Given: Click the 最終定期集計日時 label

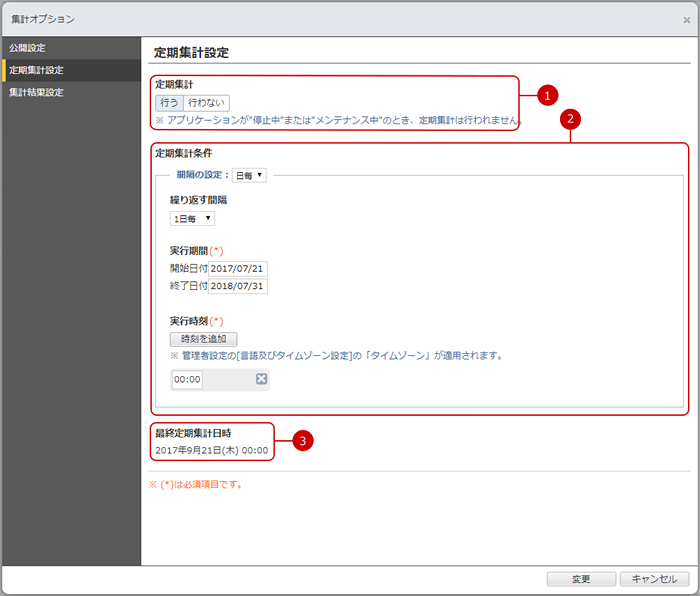Looking at the screenshot, I should tap(193, 433).
